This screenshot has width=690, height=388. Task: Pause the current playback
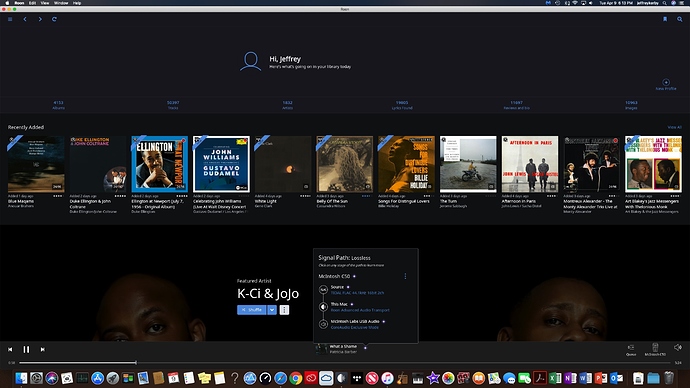click(26, 349)
